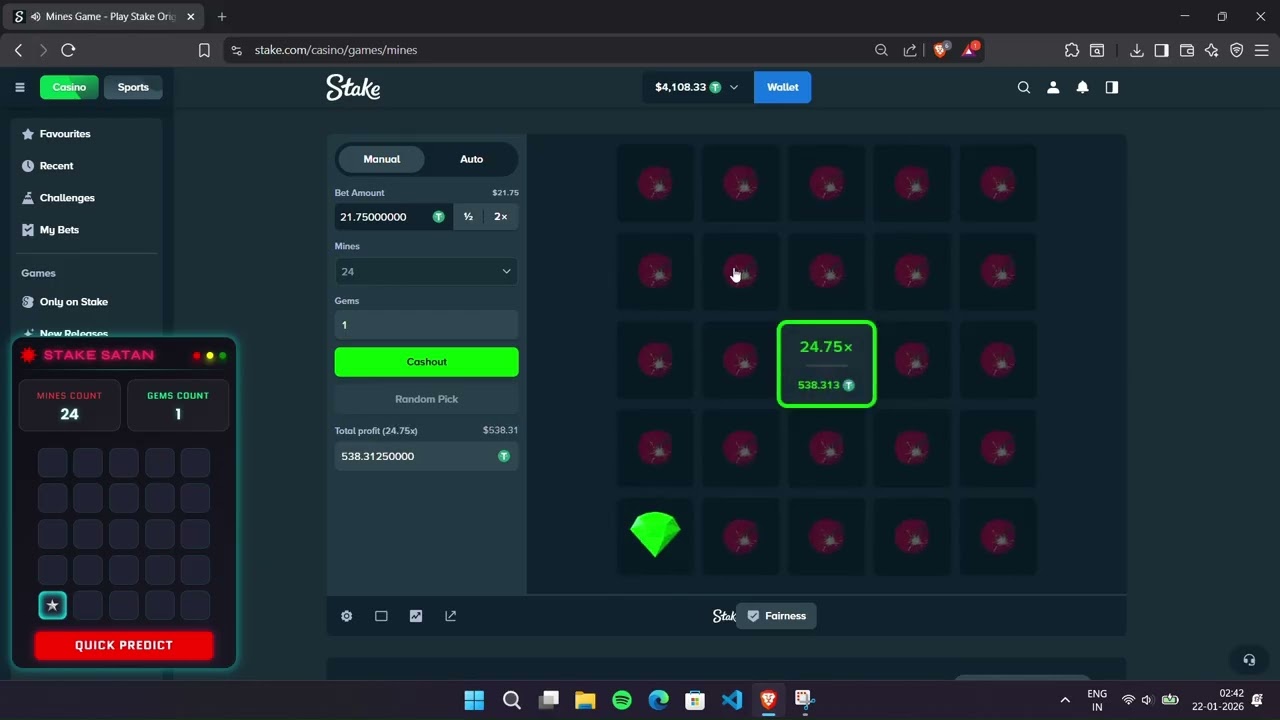This screenshot has height=720, width=1280.
Task: Open a new browser tab
Action: 222,17
